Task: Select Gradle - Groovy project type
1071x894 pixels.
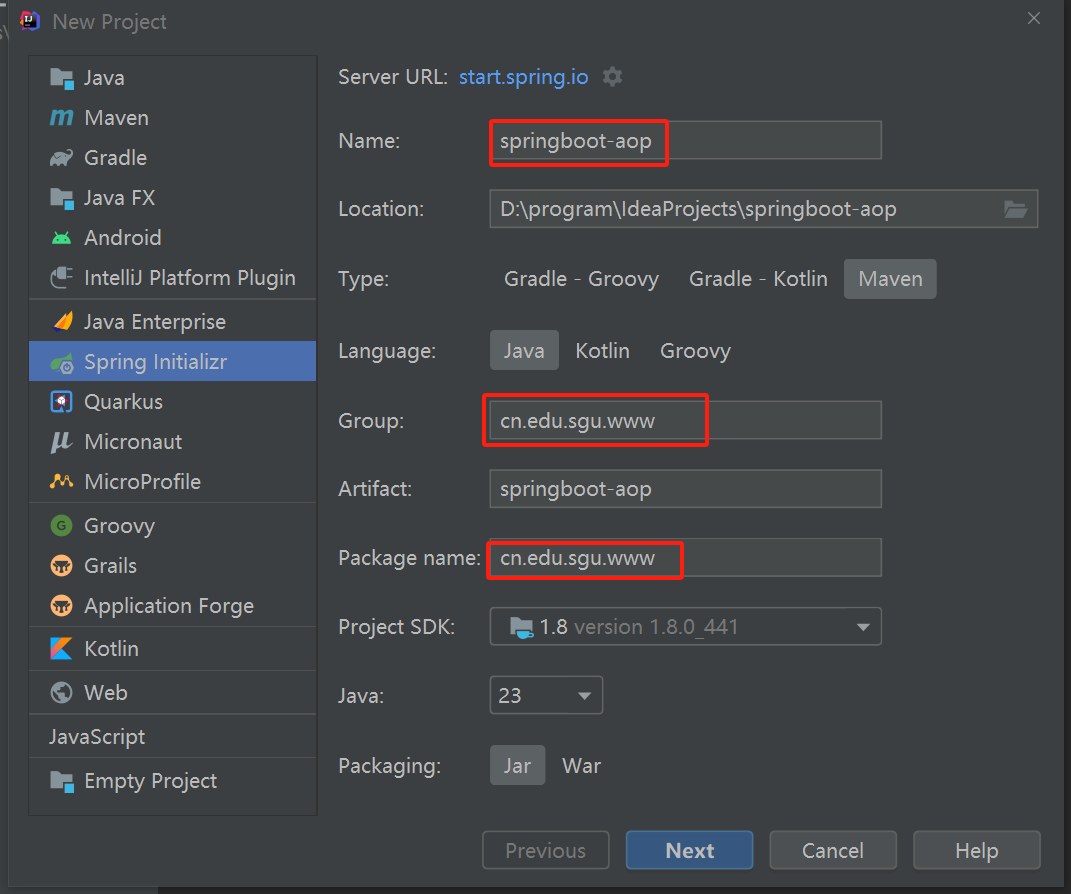Action: (x=581, y=279)
